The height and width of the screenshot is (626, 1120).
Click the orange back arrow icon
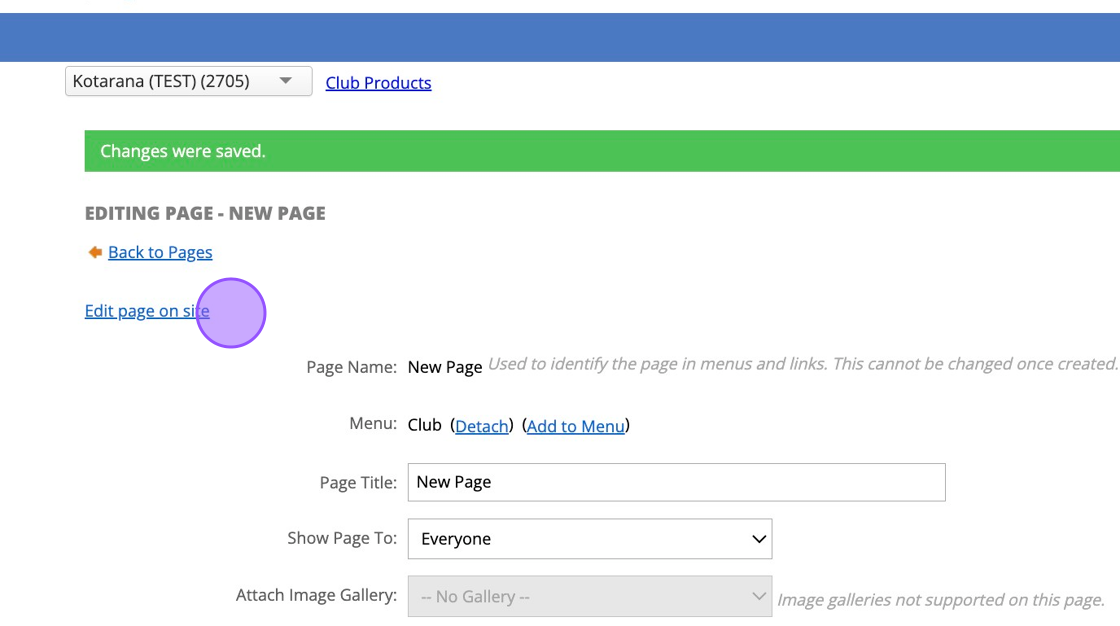click(x=95, y=252)
